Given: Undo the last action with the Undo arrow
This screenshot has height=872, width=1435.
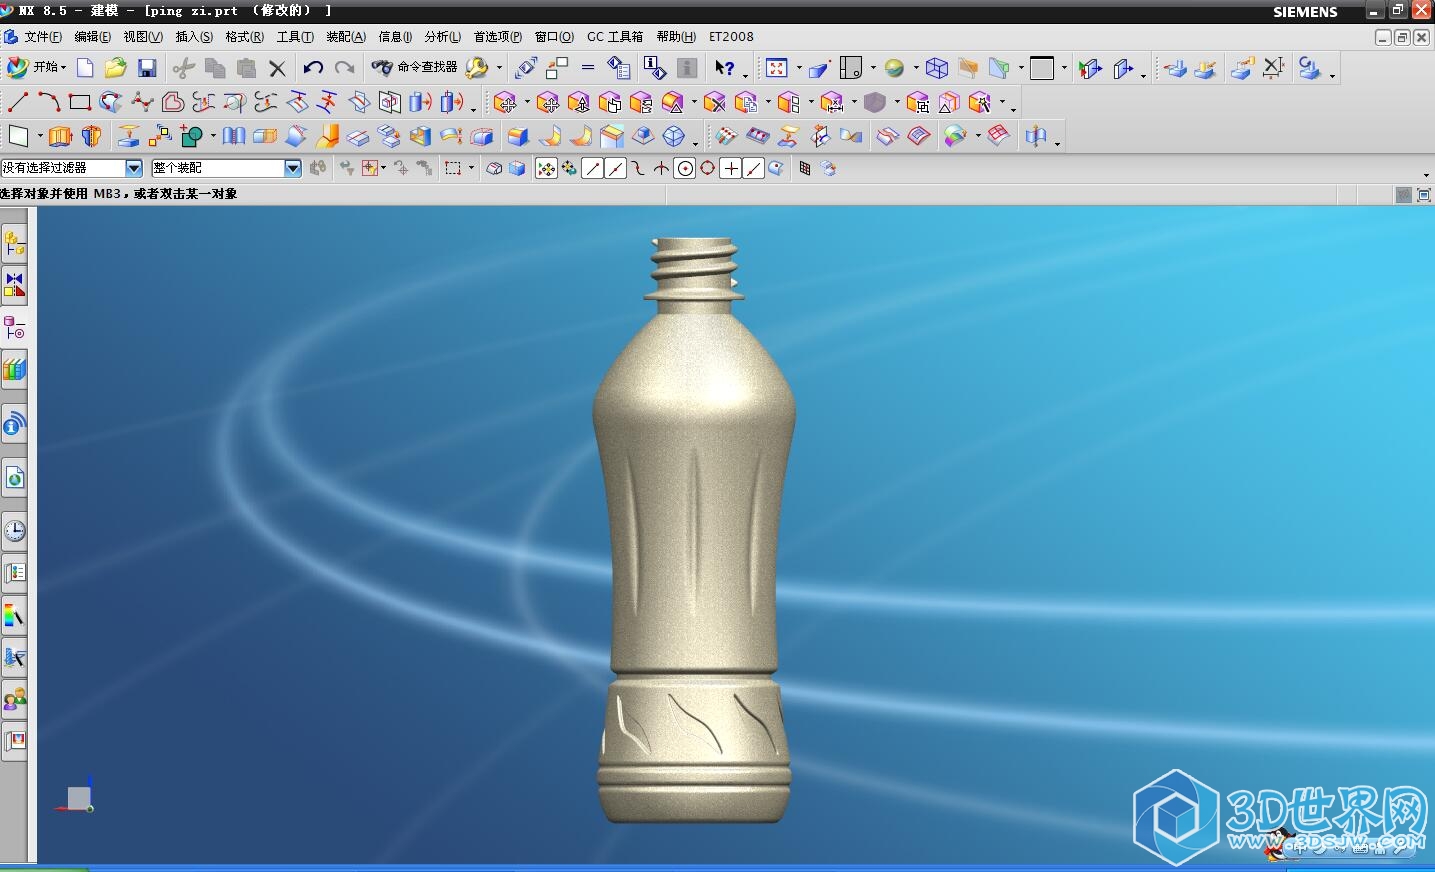Looking at the screenshot, I should pos(313,68).
